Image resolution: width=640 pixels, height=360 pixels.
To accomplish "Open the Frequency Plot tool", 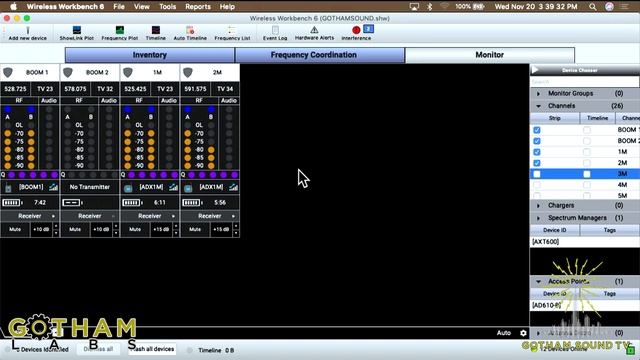I will click(x=120, y=30).
